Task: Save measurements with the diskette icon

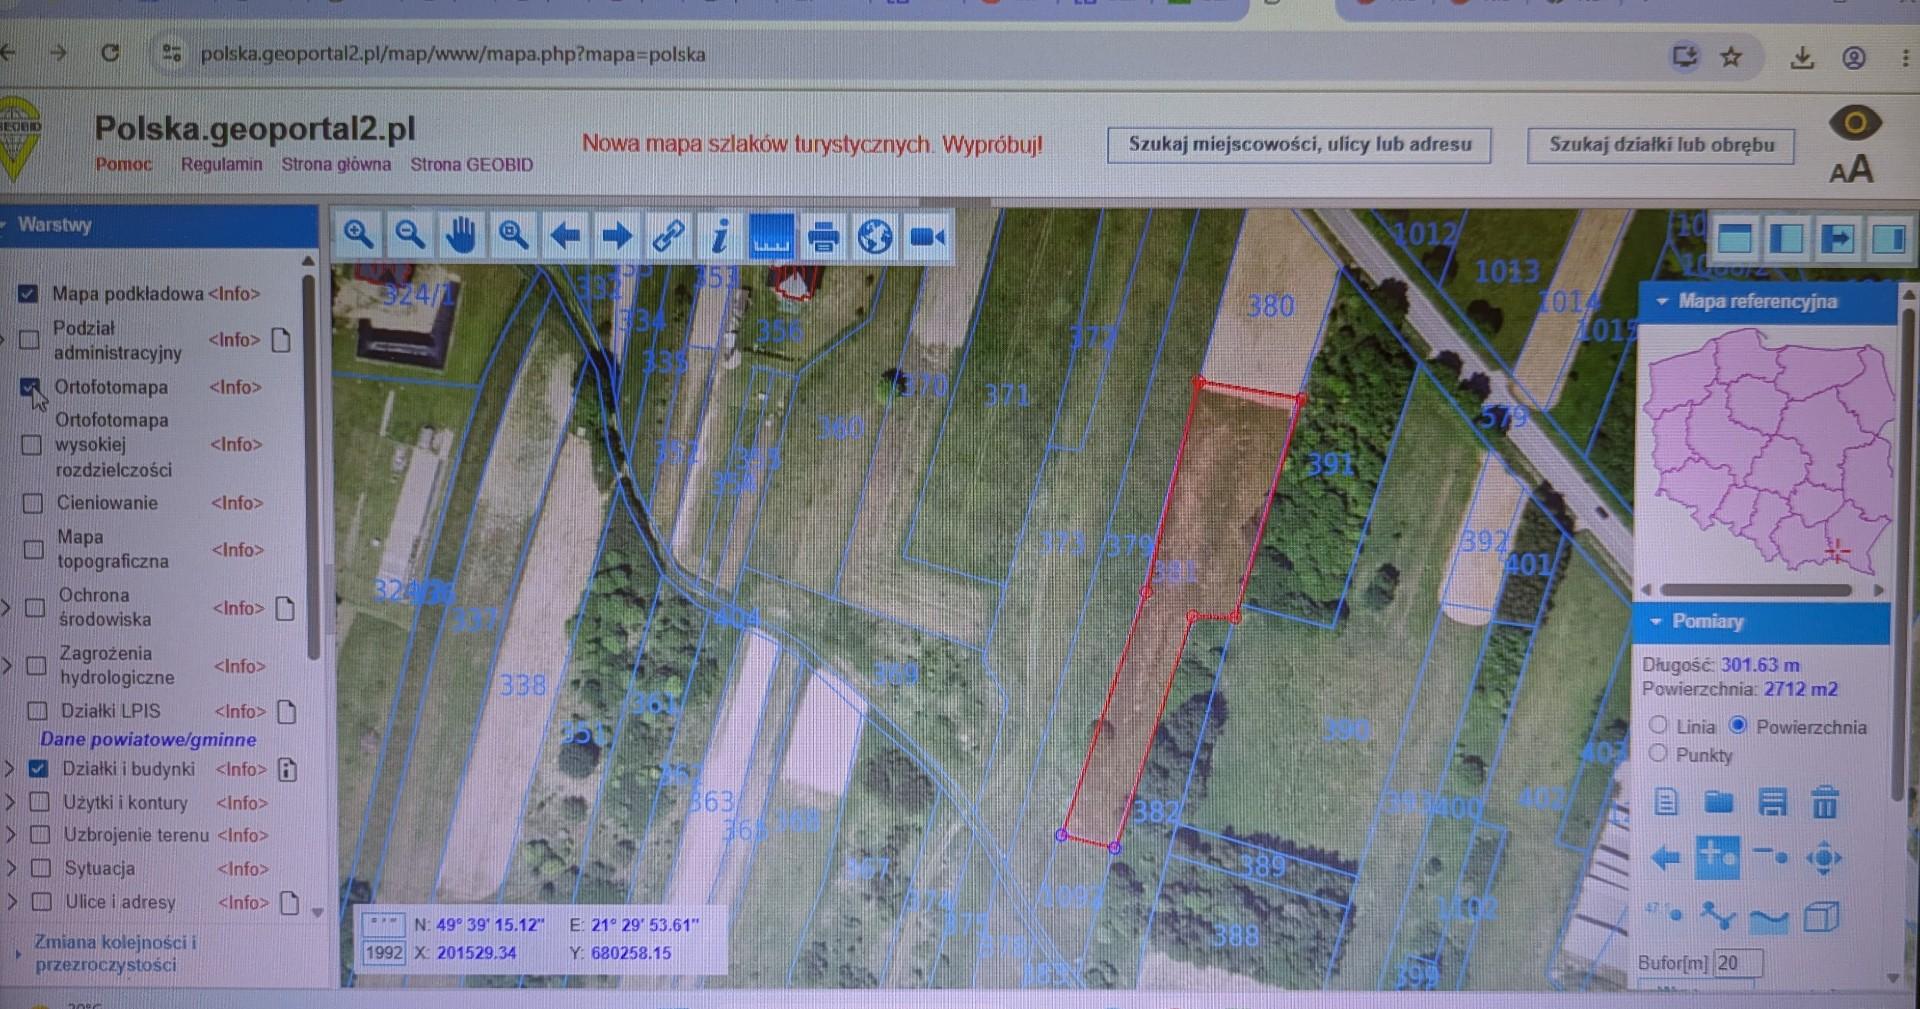Action: [1771, 802]
